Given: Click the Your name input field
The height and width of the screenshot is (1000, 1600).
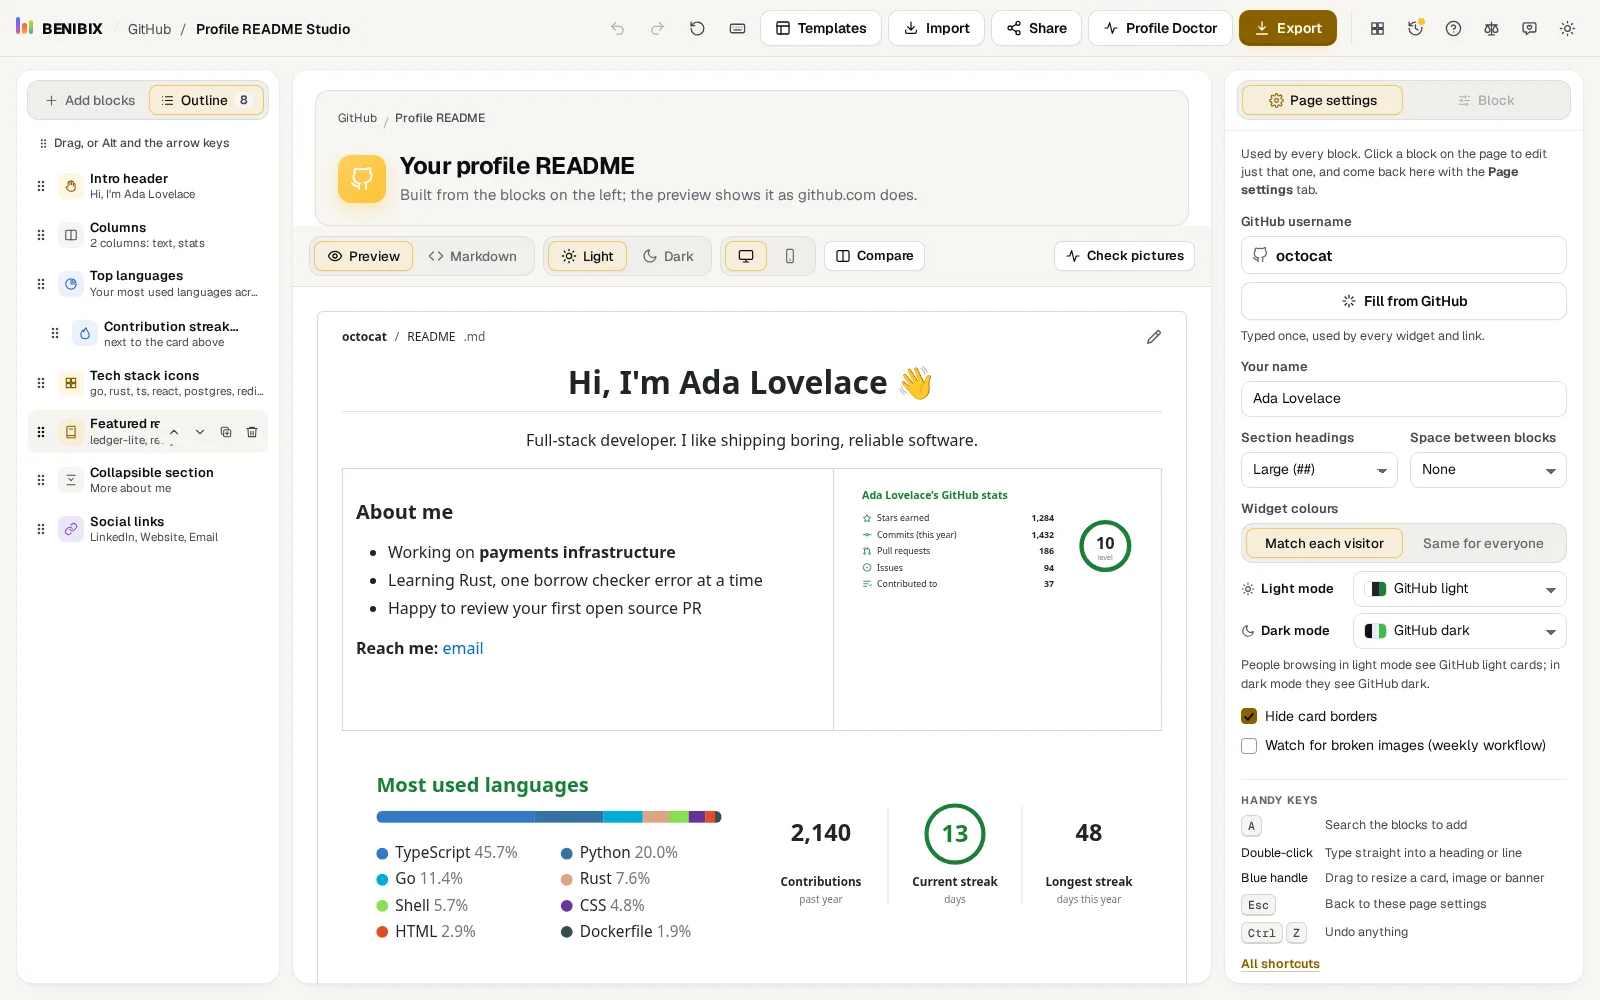Looking at the screenshot, I should coord(1404,399).
